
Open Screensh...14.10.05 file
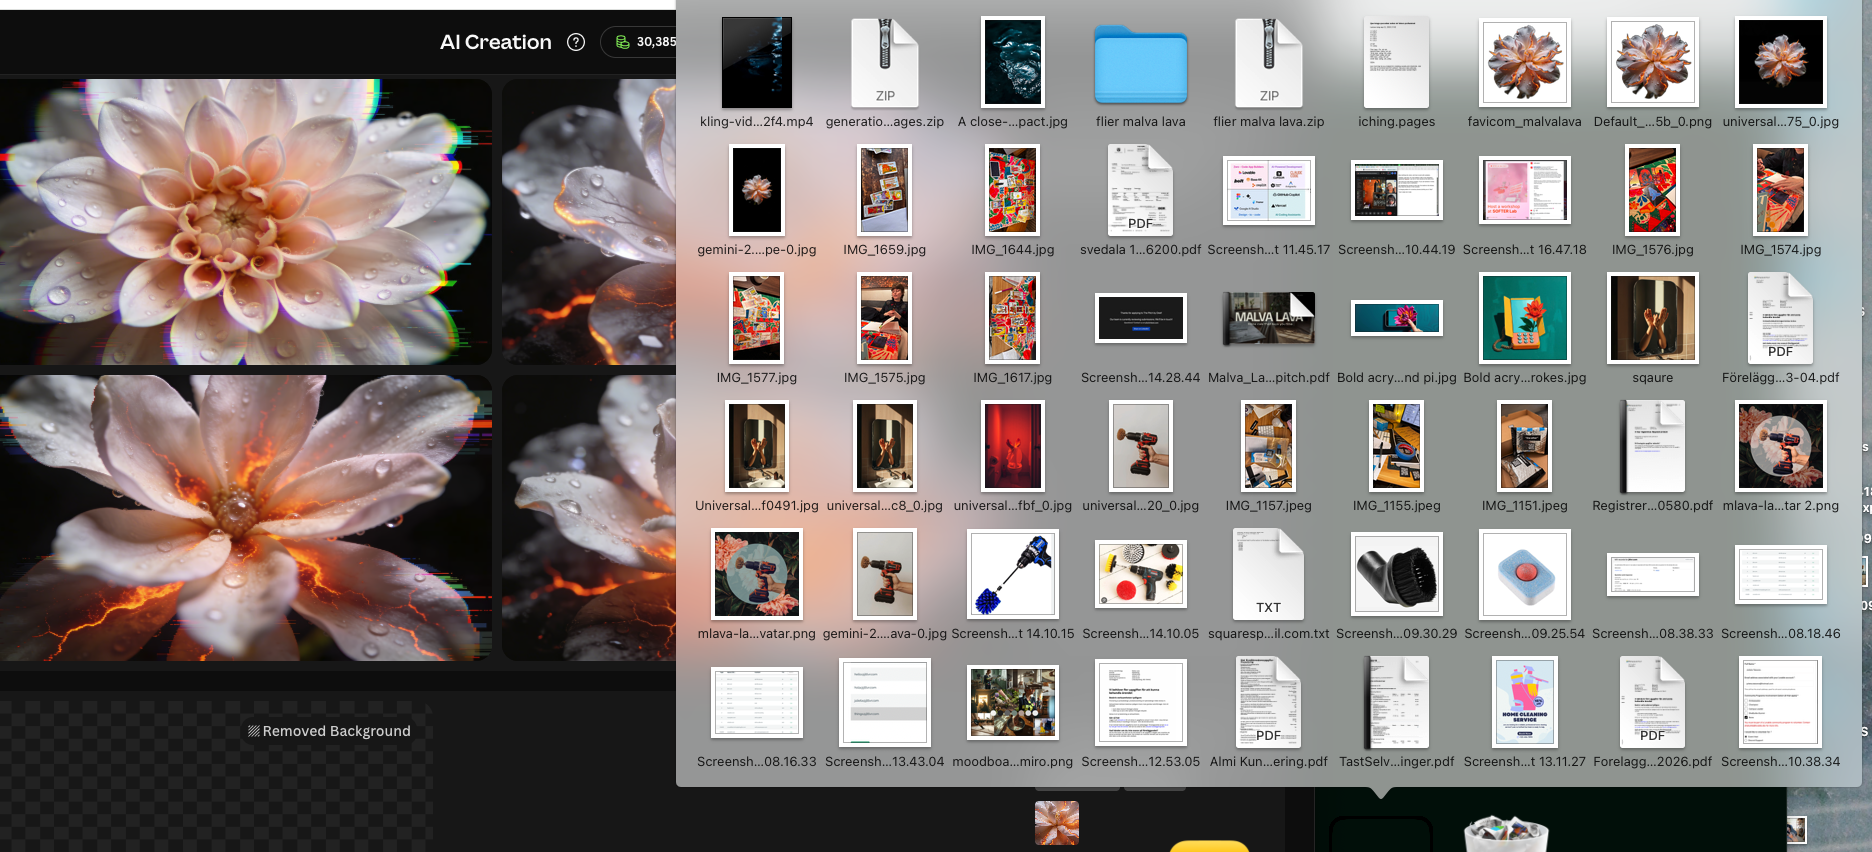(1141, 574)
